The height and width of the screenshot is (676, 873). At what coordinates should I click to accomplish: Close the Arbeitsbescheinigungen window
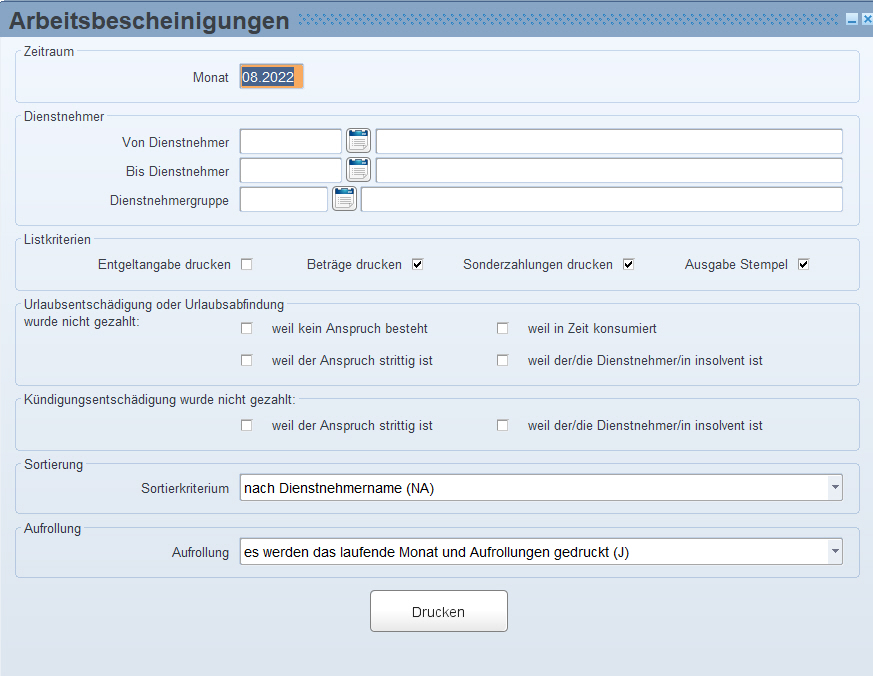tap(864, 19)
